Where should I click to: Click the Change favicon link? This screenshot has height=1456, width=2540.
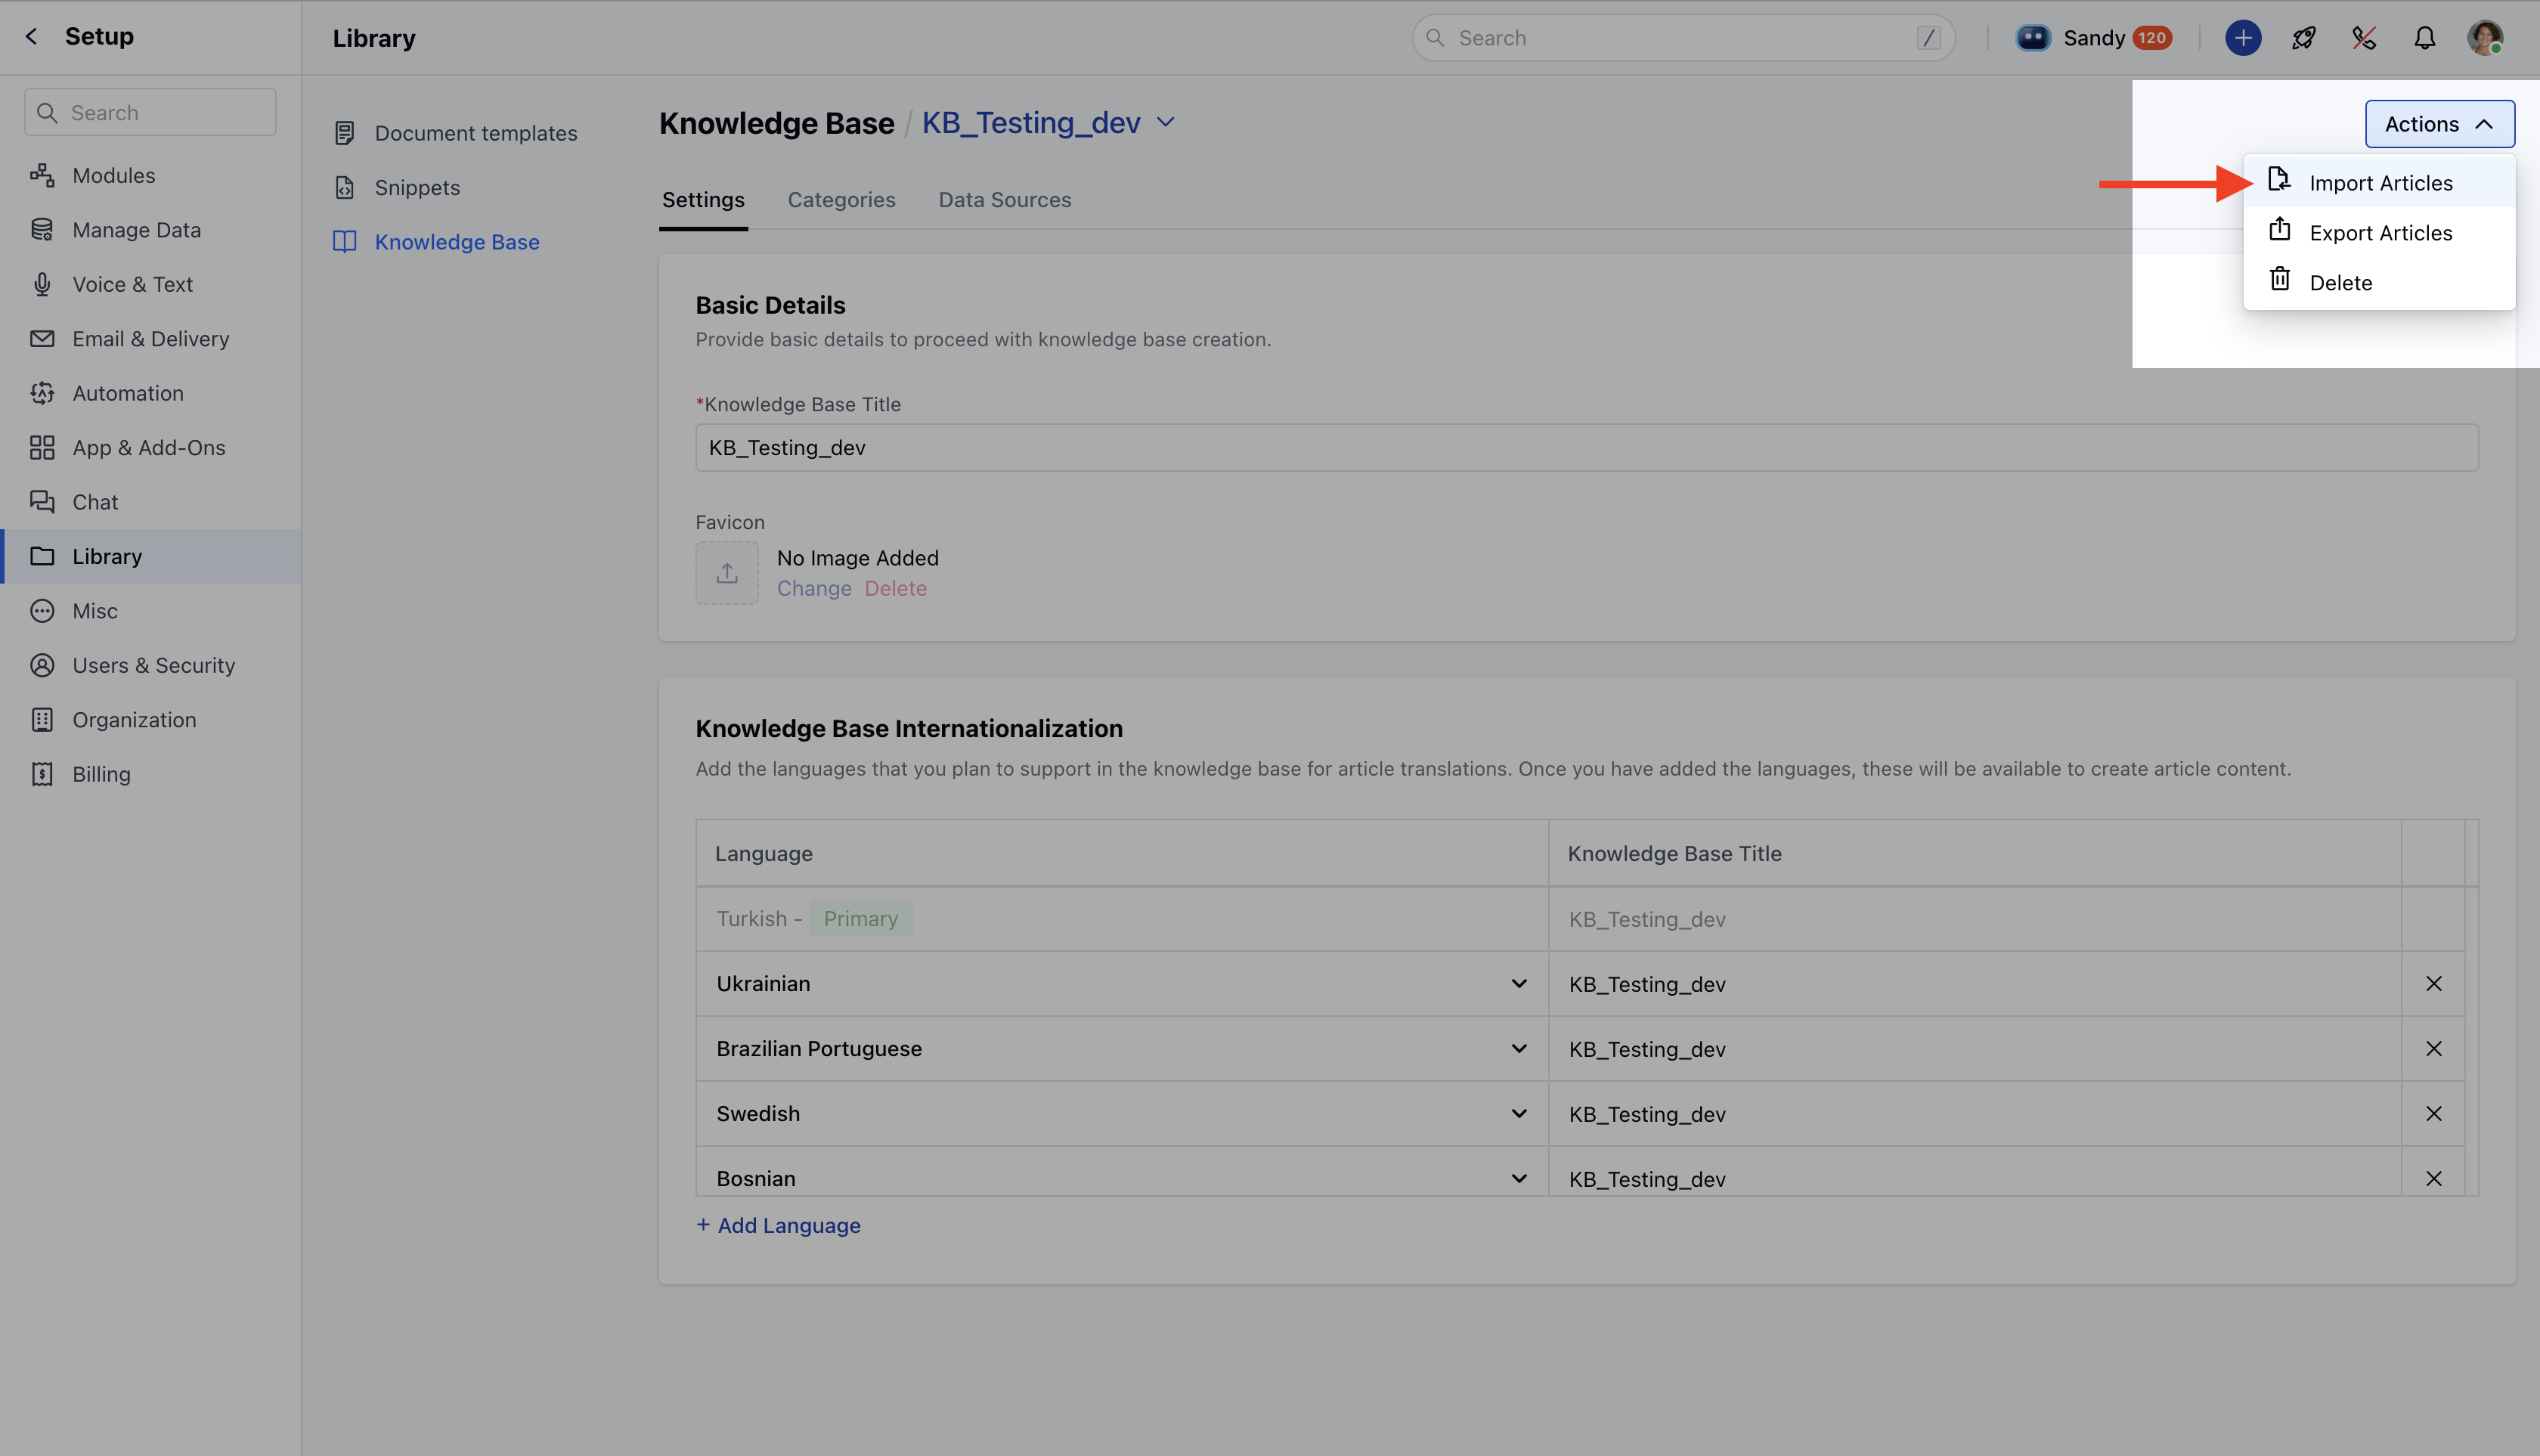pos(814,589)
